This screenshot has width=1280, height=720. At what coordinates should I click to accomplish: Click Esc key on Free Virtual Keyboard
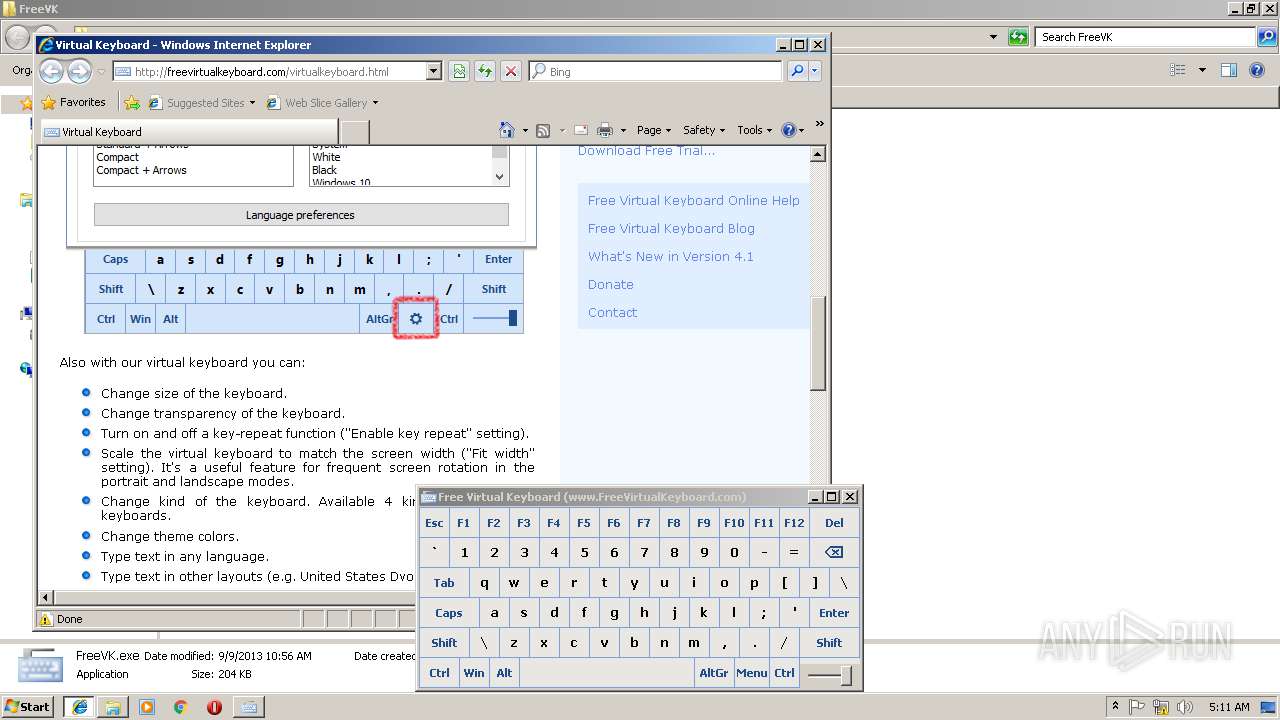[434, 523]
